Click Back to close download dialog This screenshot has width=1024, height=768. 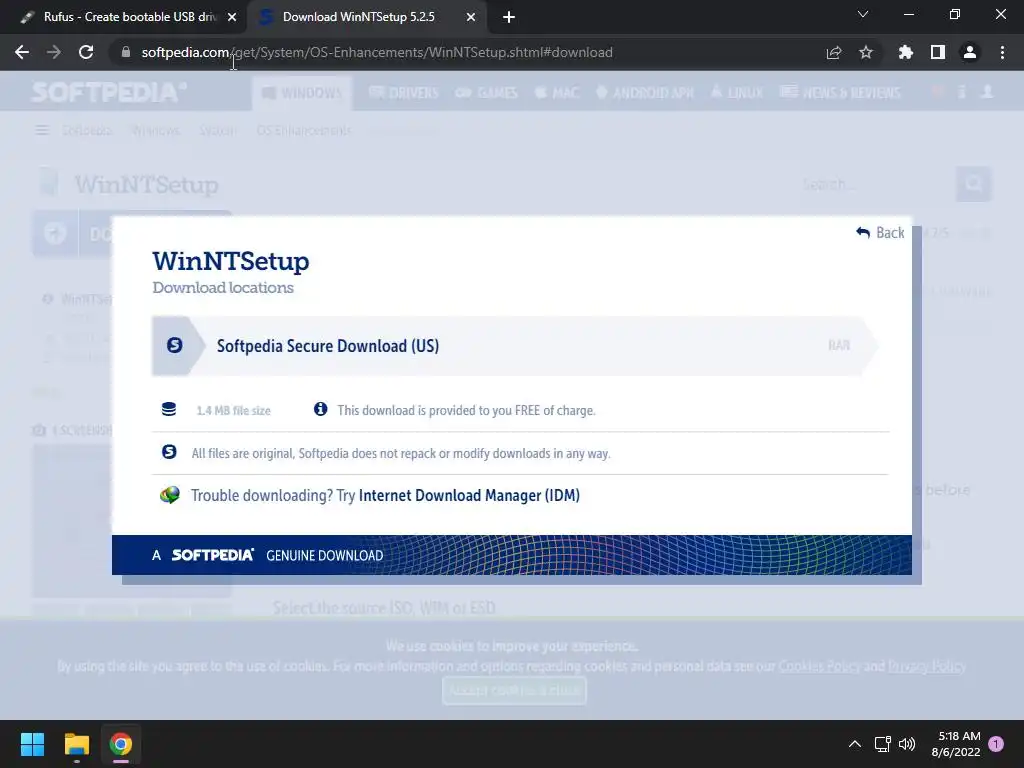(x=880, y=232)
